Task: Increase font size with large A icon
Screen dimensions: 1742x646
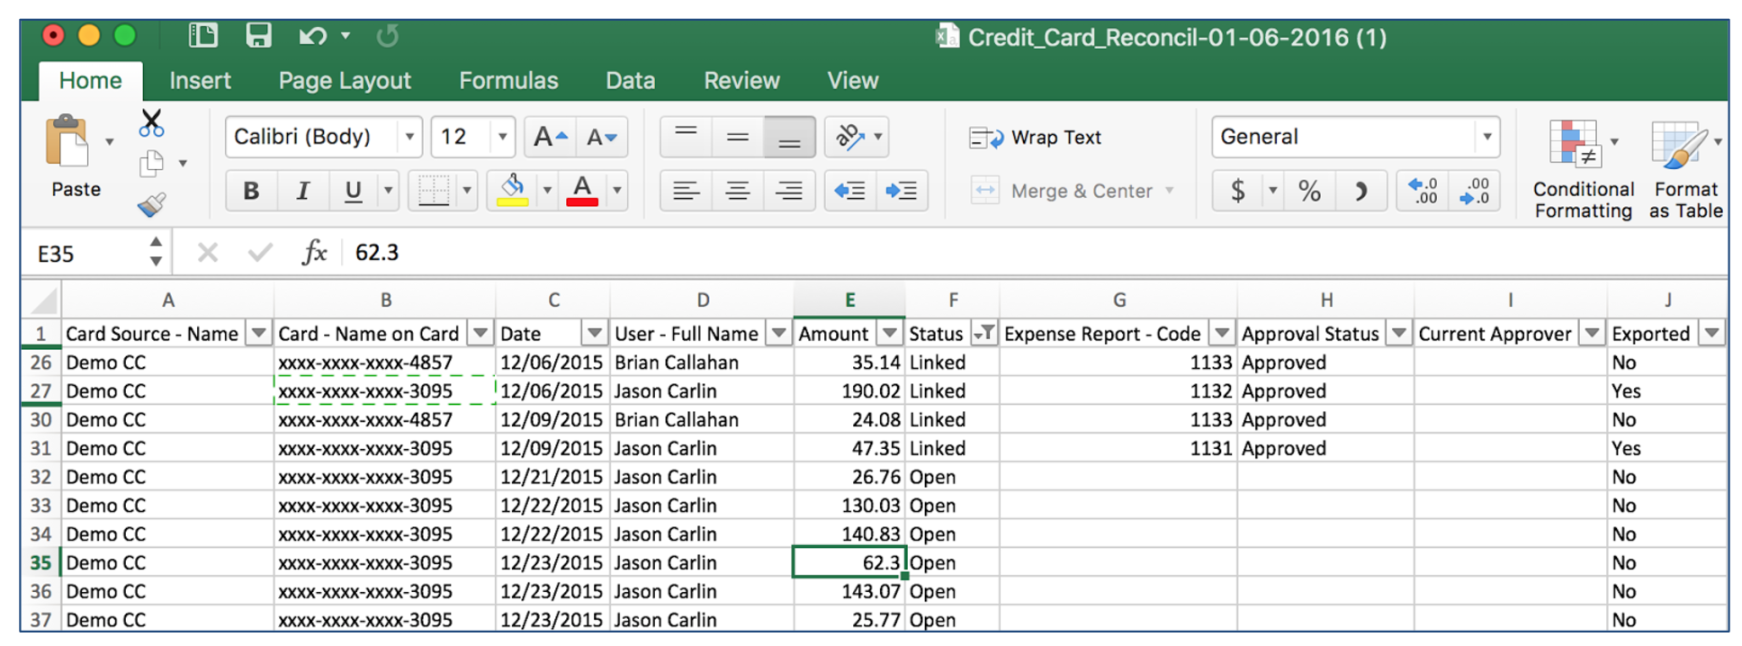Action: [550, 137]
